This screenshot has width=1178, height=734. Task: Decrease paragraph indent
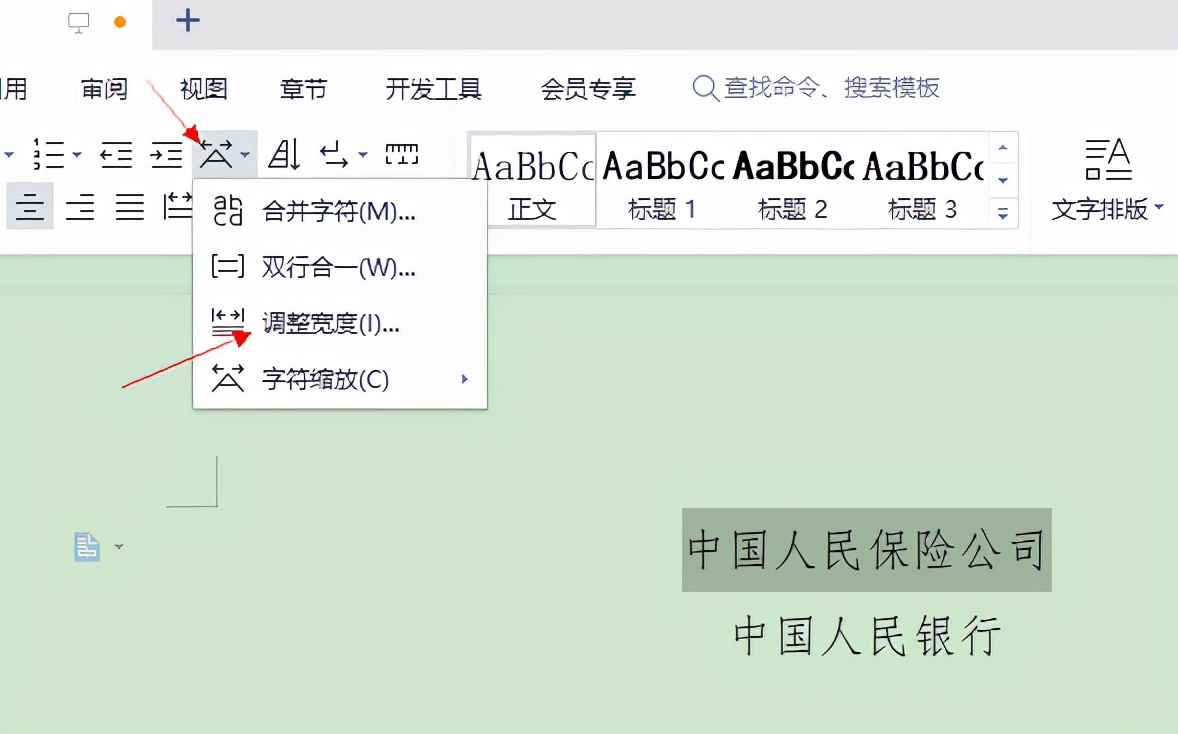click(116, 155)
